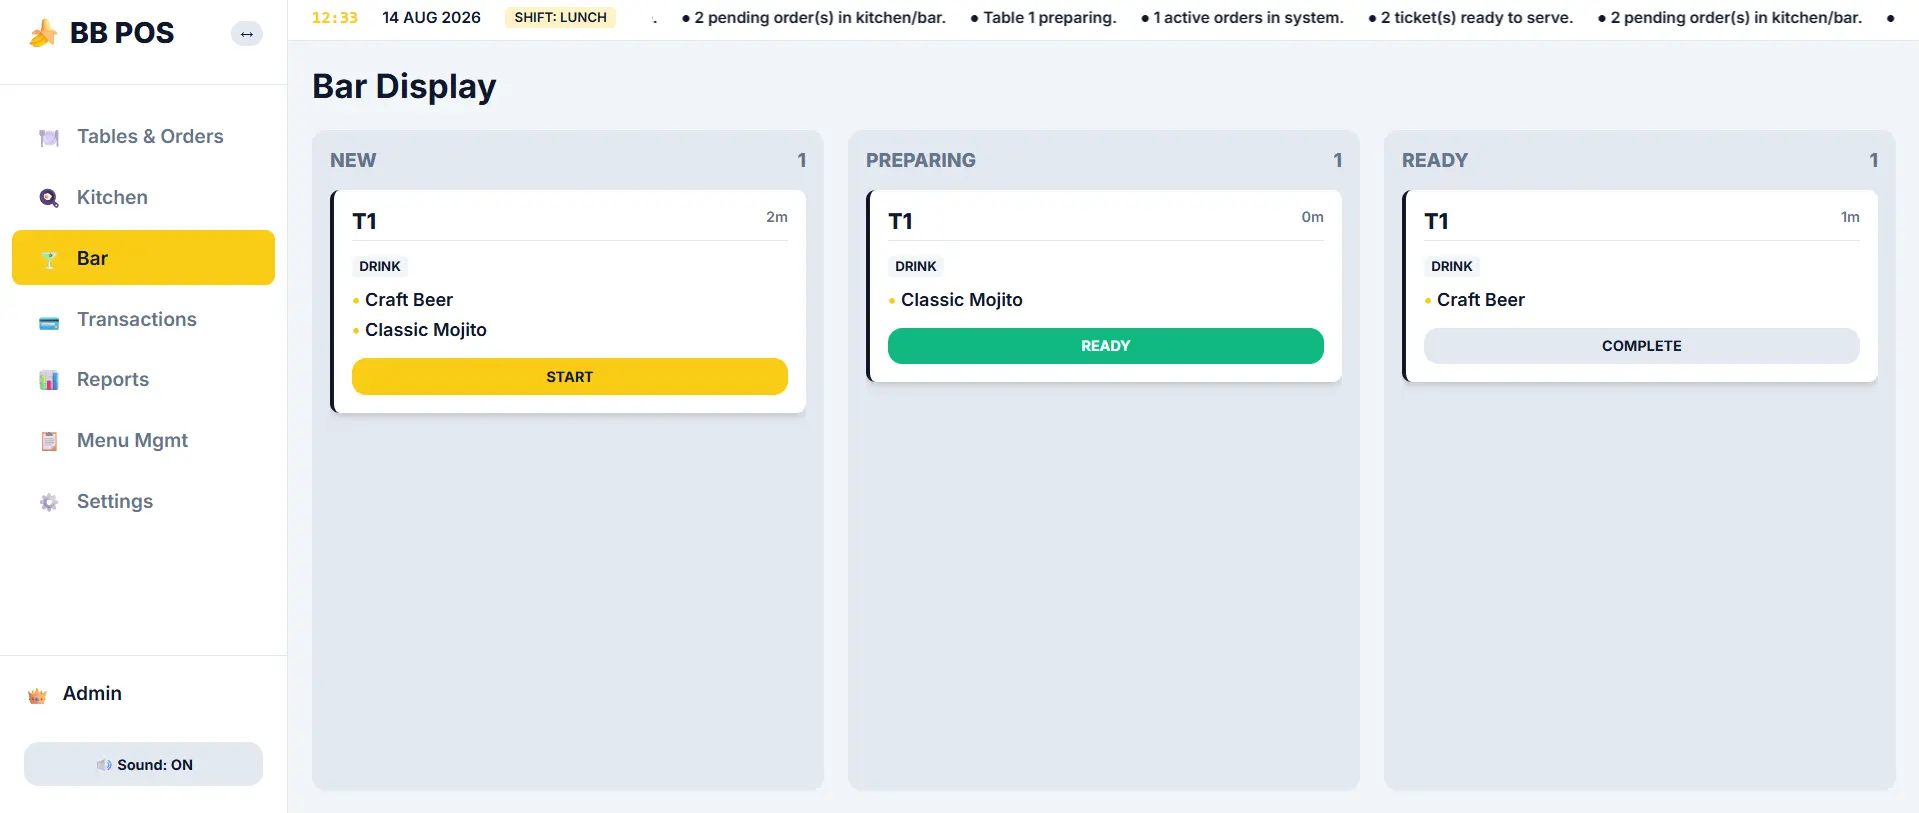Click the 2m elapsed time on the NEW ticket
Image resolution: width=1919 pixels, height=813 pixels.
pos(777,217)
